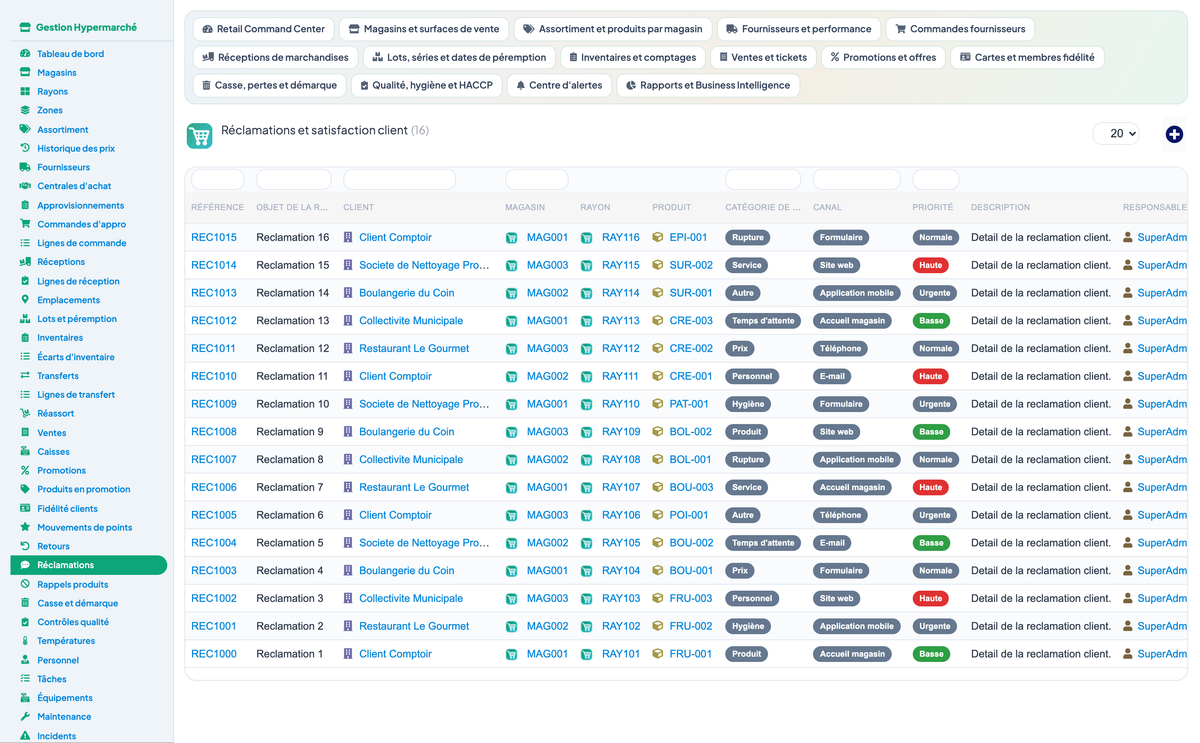Click the Magasins sidebar icon

(25, 72)
